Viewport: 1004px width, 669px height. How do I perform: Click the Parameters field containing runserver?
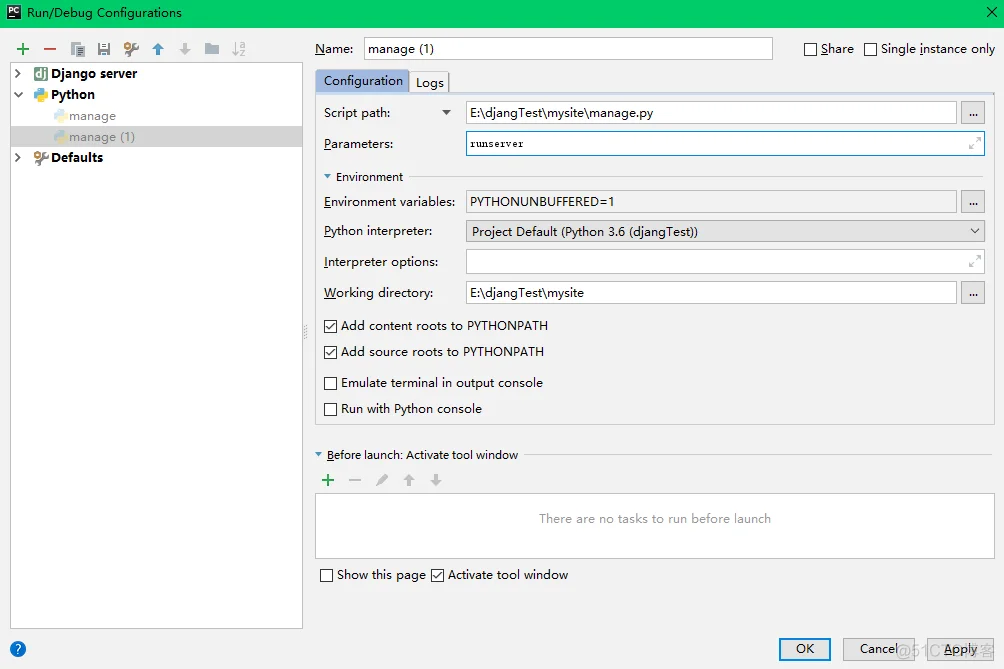click(725, 144)
